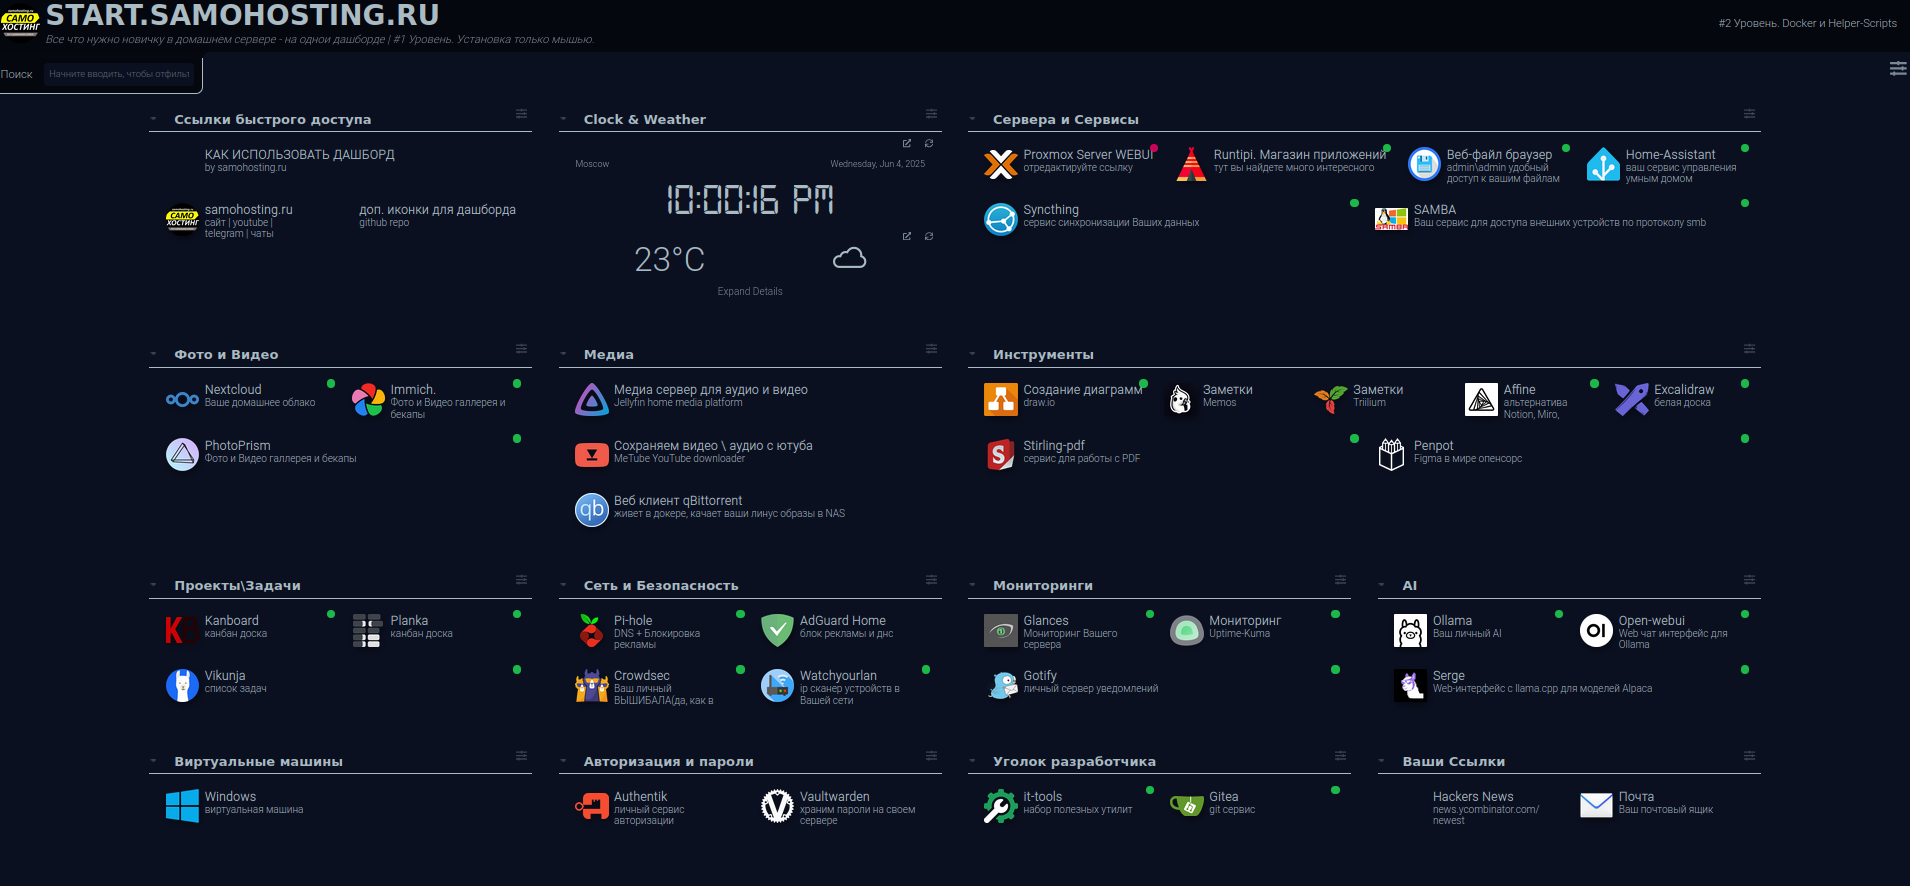
Task: Click the Penpot icon
Action: (x=1391, y=455)
